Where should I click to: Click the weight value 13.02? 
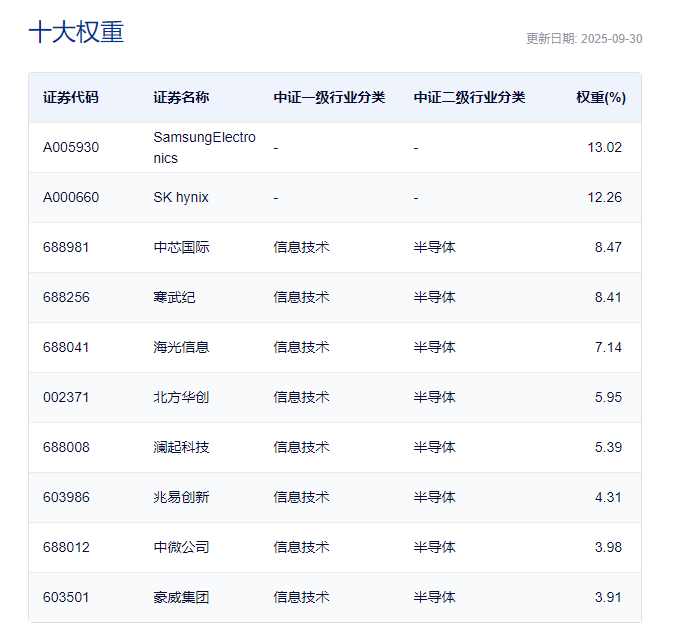coord(604,147)
